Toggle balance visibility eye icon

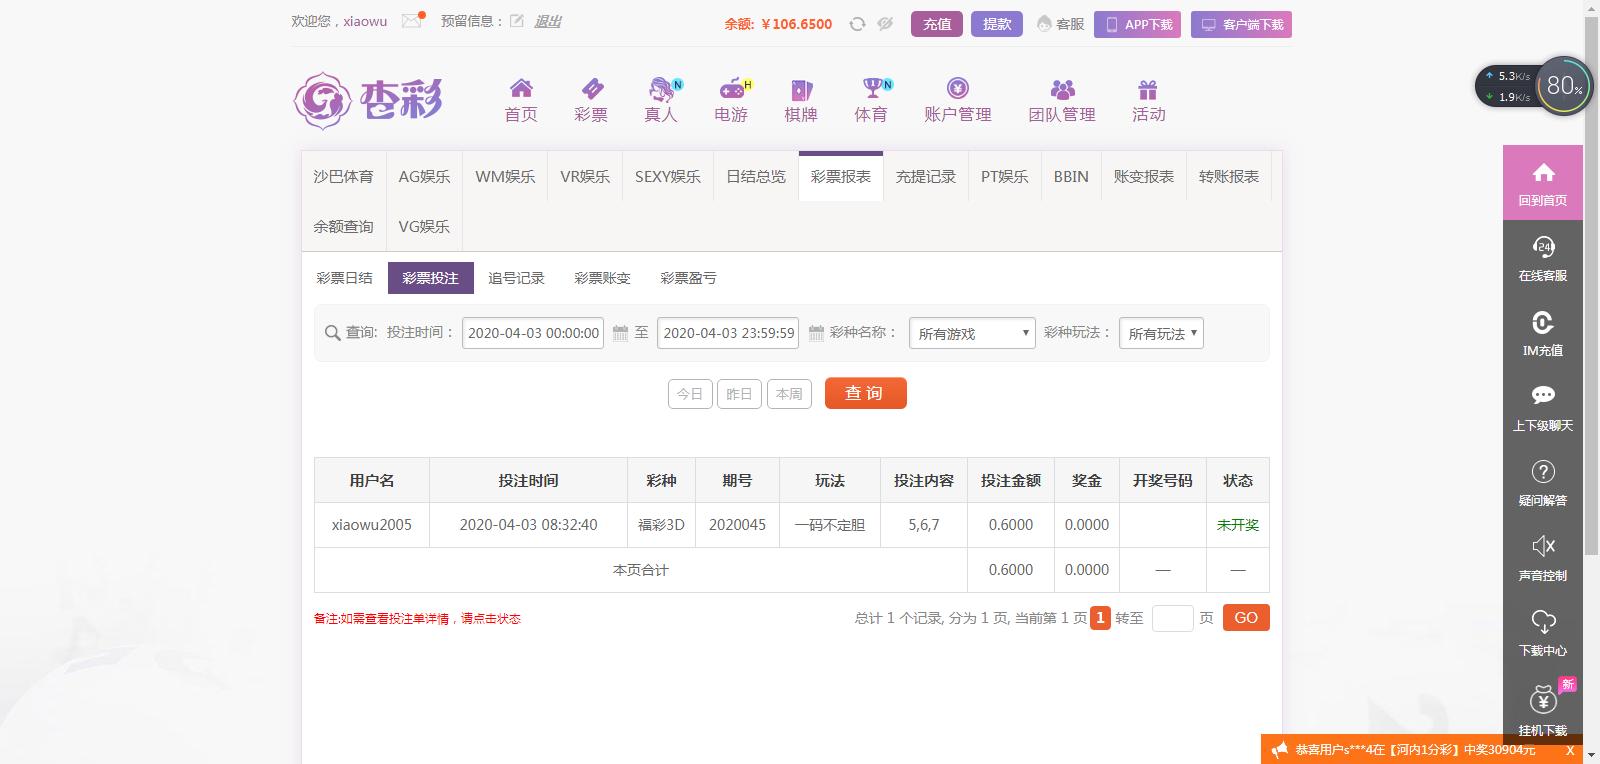(x=885, y=24)
